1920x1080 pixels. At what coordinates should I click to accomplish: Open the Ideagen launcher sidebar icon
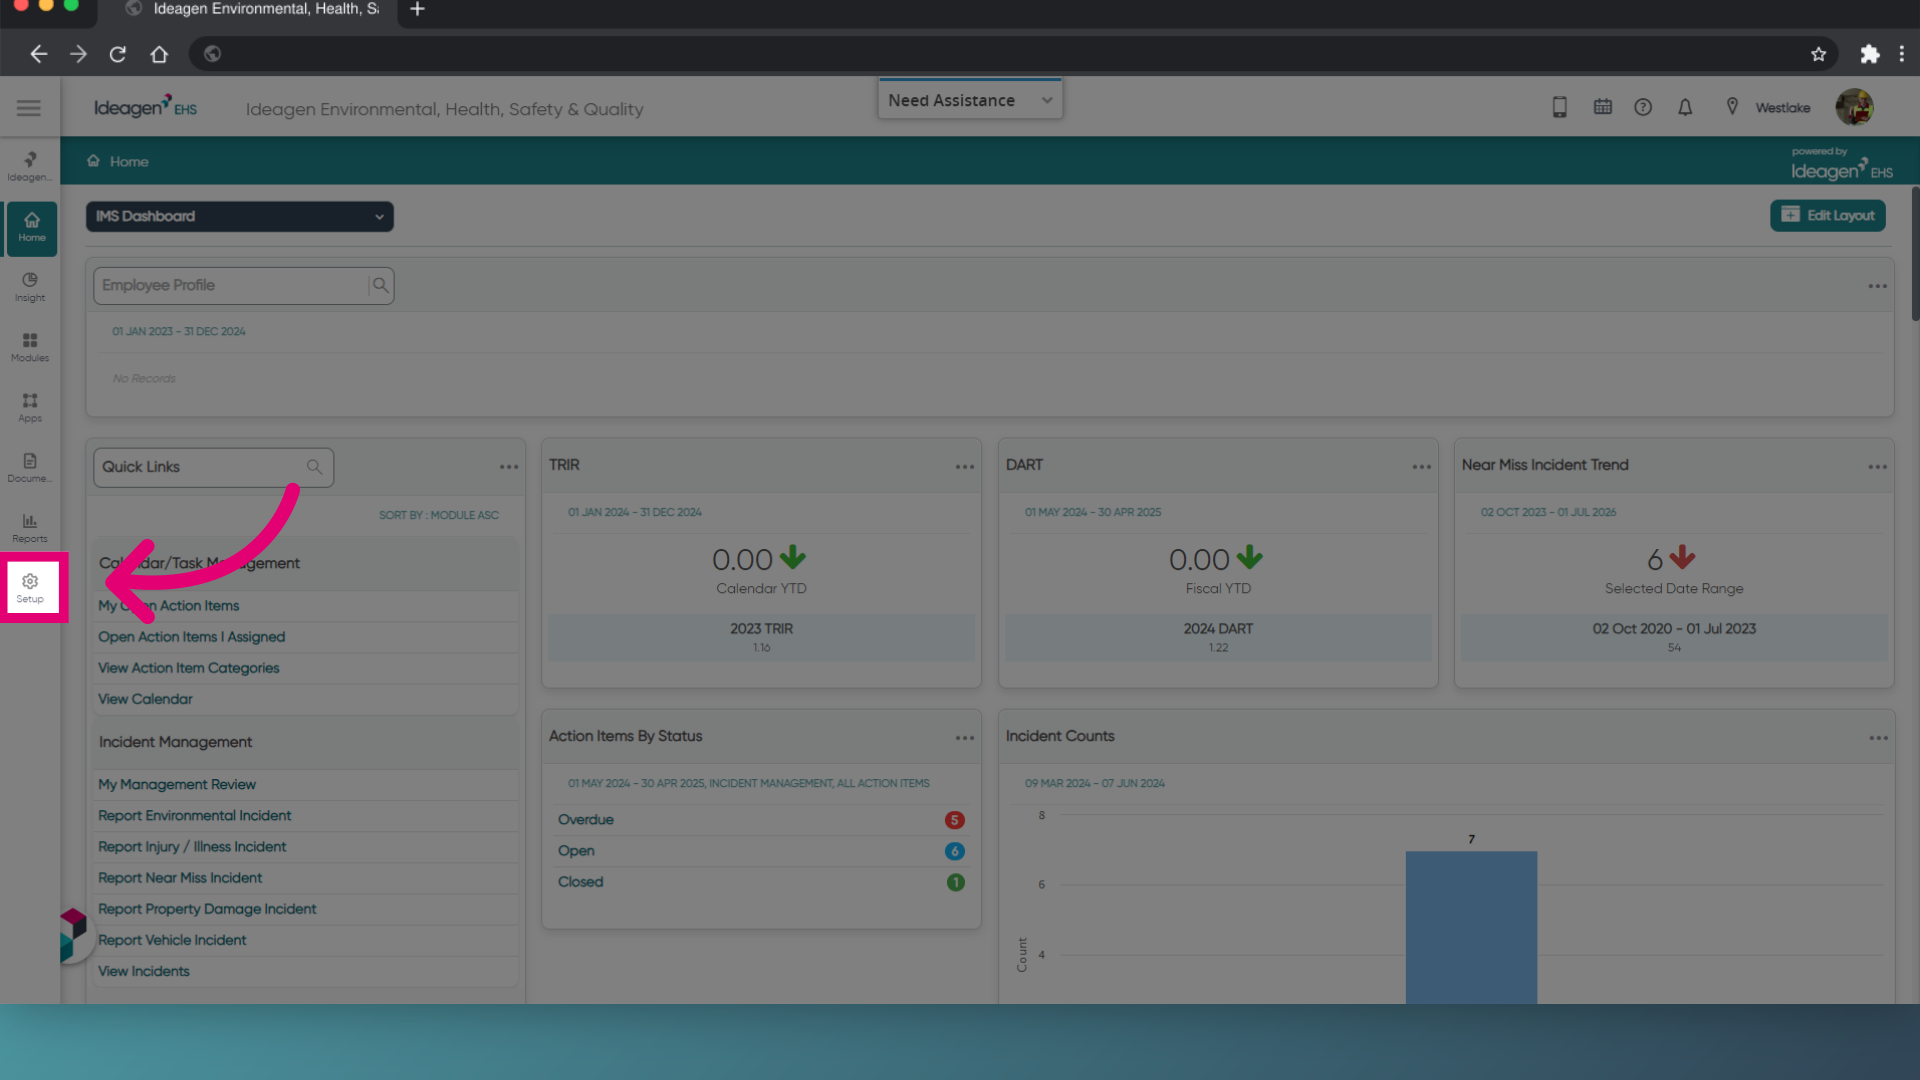tap(30, 166)
